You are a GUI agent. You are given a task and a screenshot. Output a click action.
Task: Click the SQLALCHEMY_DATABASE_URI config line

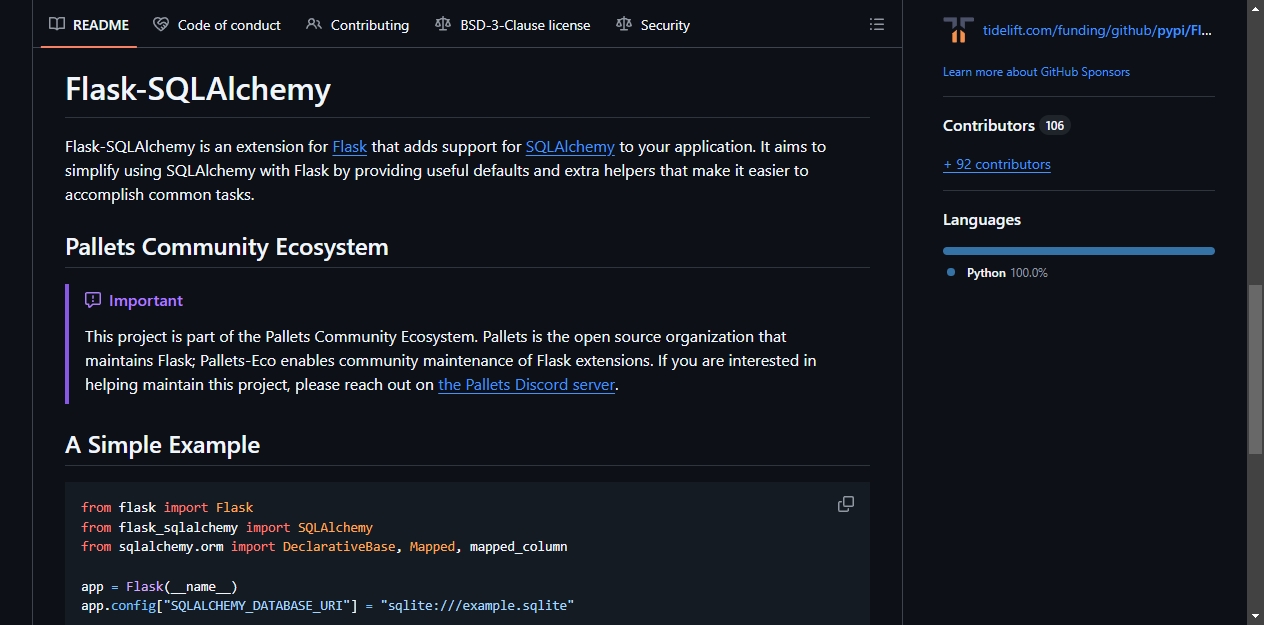(328, 606)
